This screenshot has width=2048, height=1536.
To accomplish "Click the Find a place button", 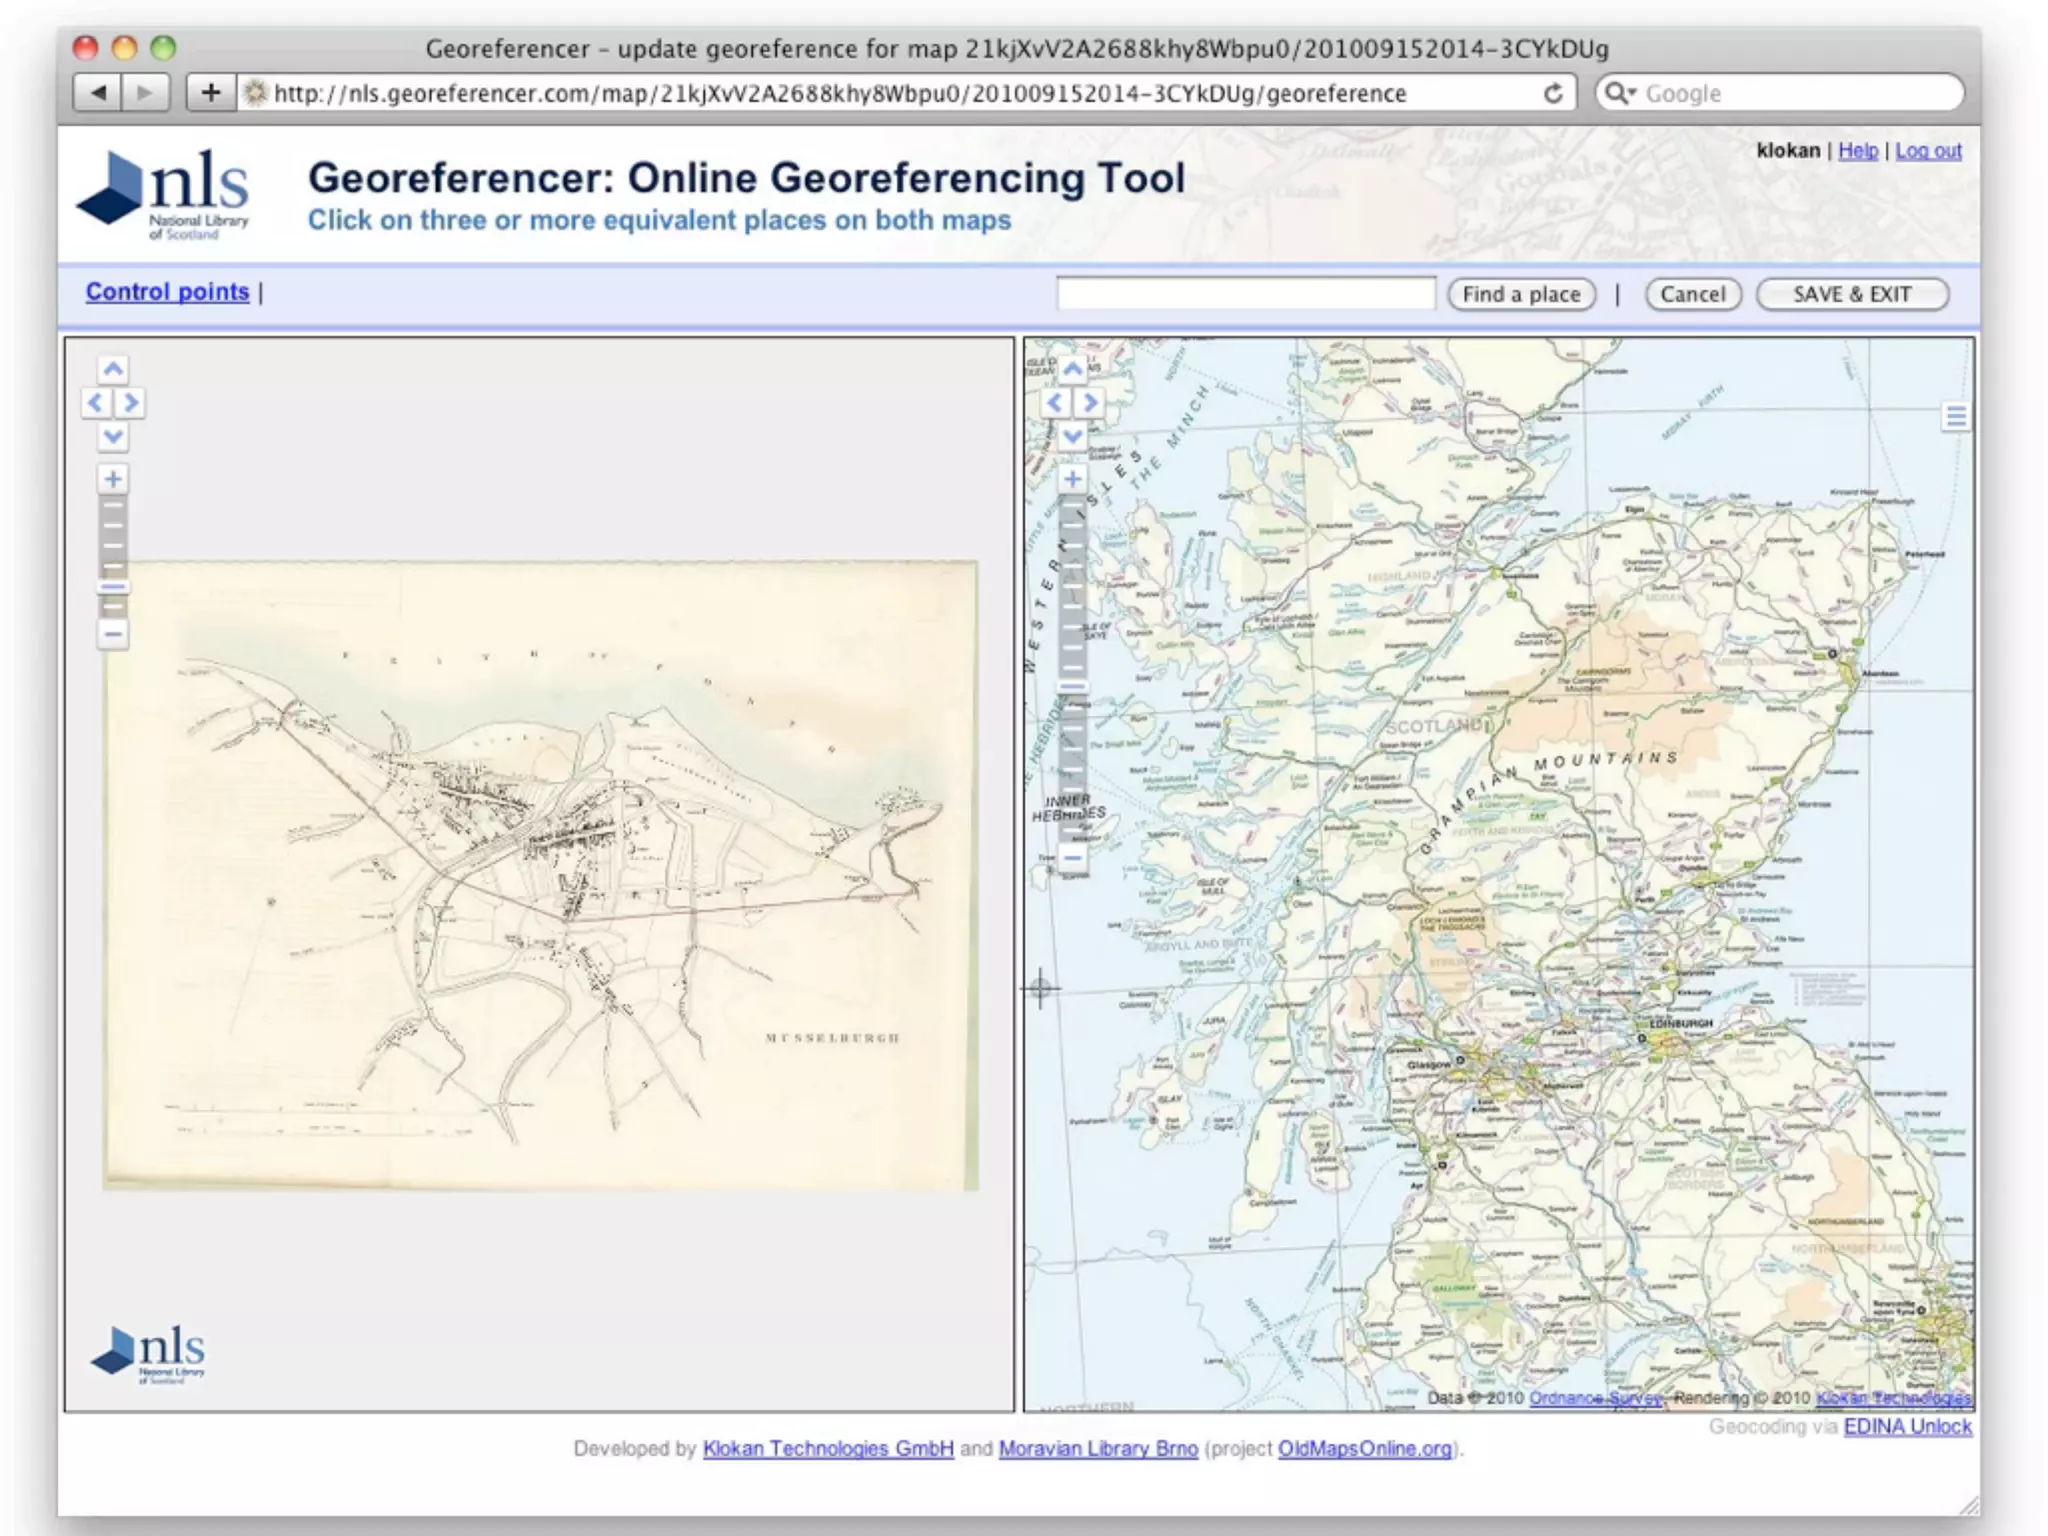I will point(1521,294).
